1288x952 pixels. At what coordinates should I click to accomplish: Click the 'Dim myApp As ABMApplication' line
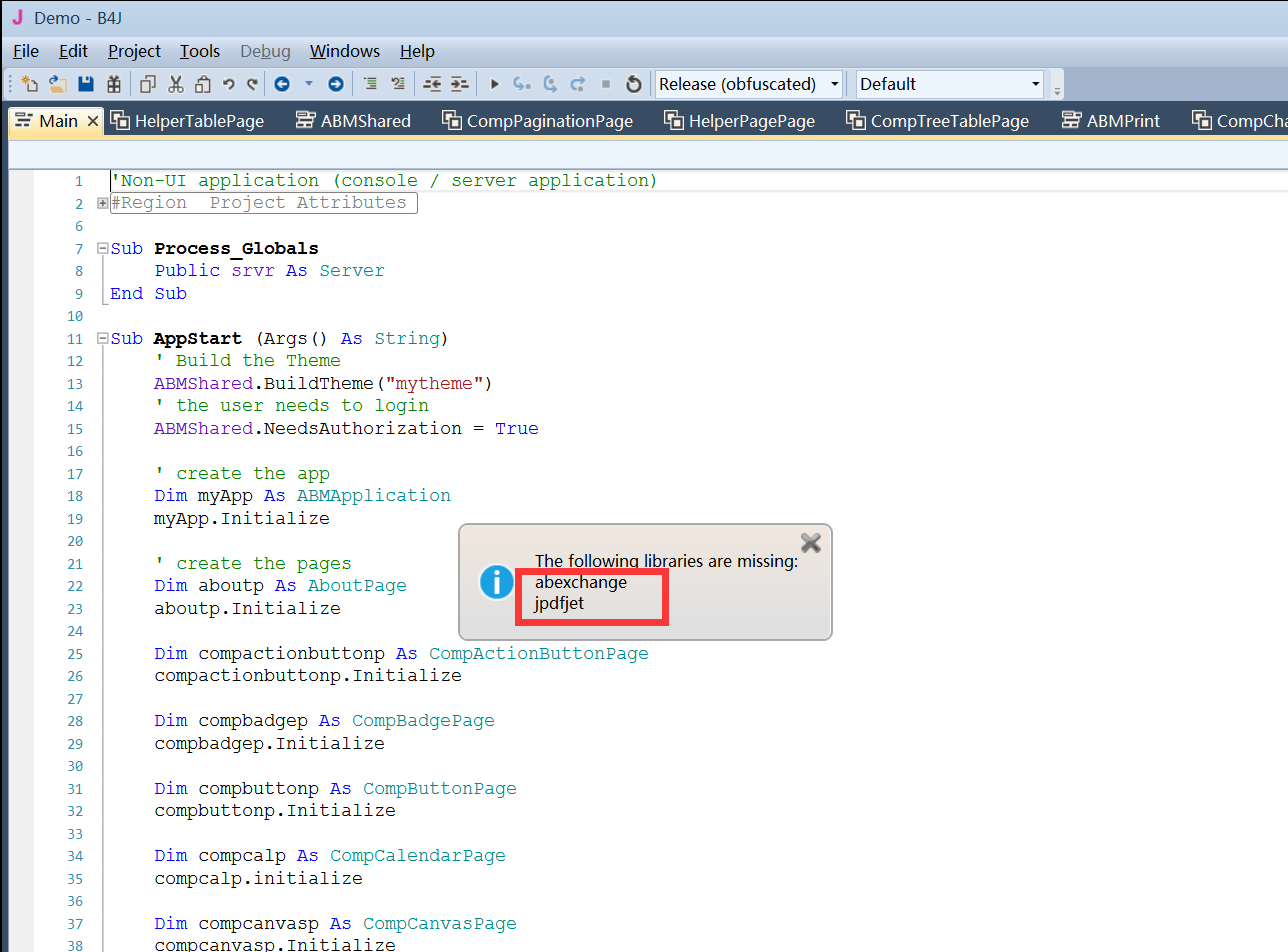click(x=302, y=496)
